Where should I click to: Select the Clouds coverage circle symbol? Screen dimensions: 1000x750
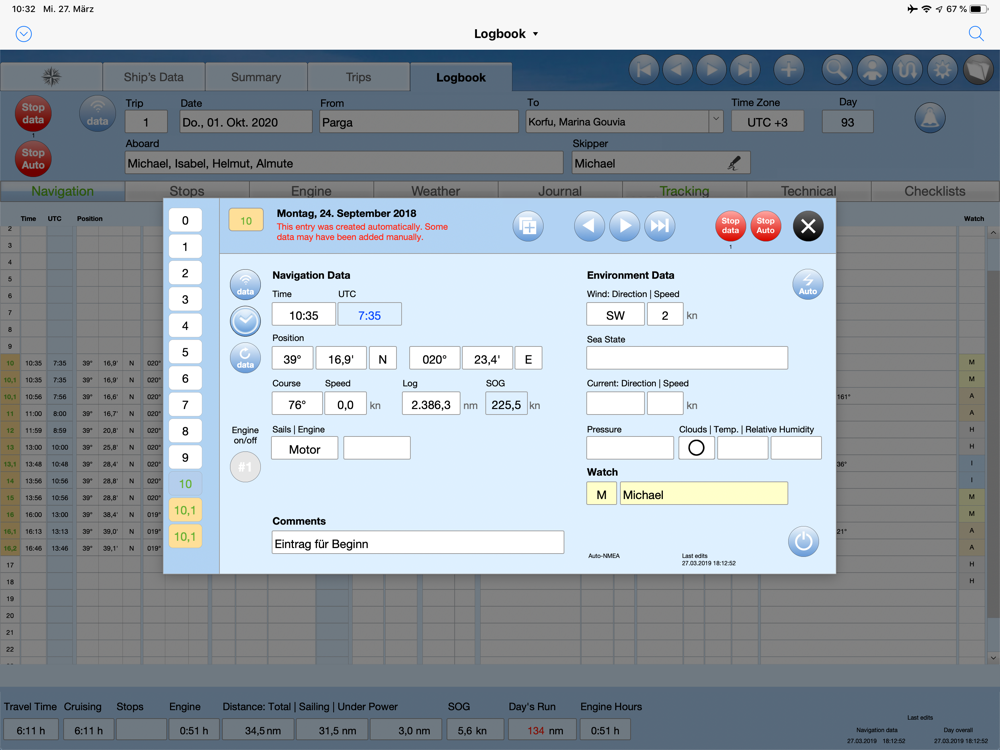tap(696, 448)
